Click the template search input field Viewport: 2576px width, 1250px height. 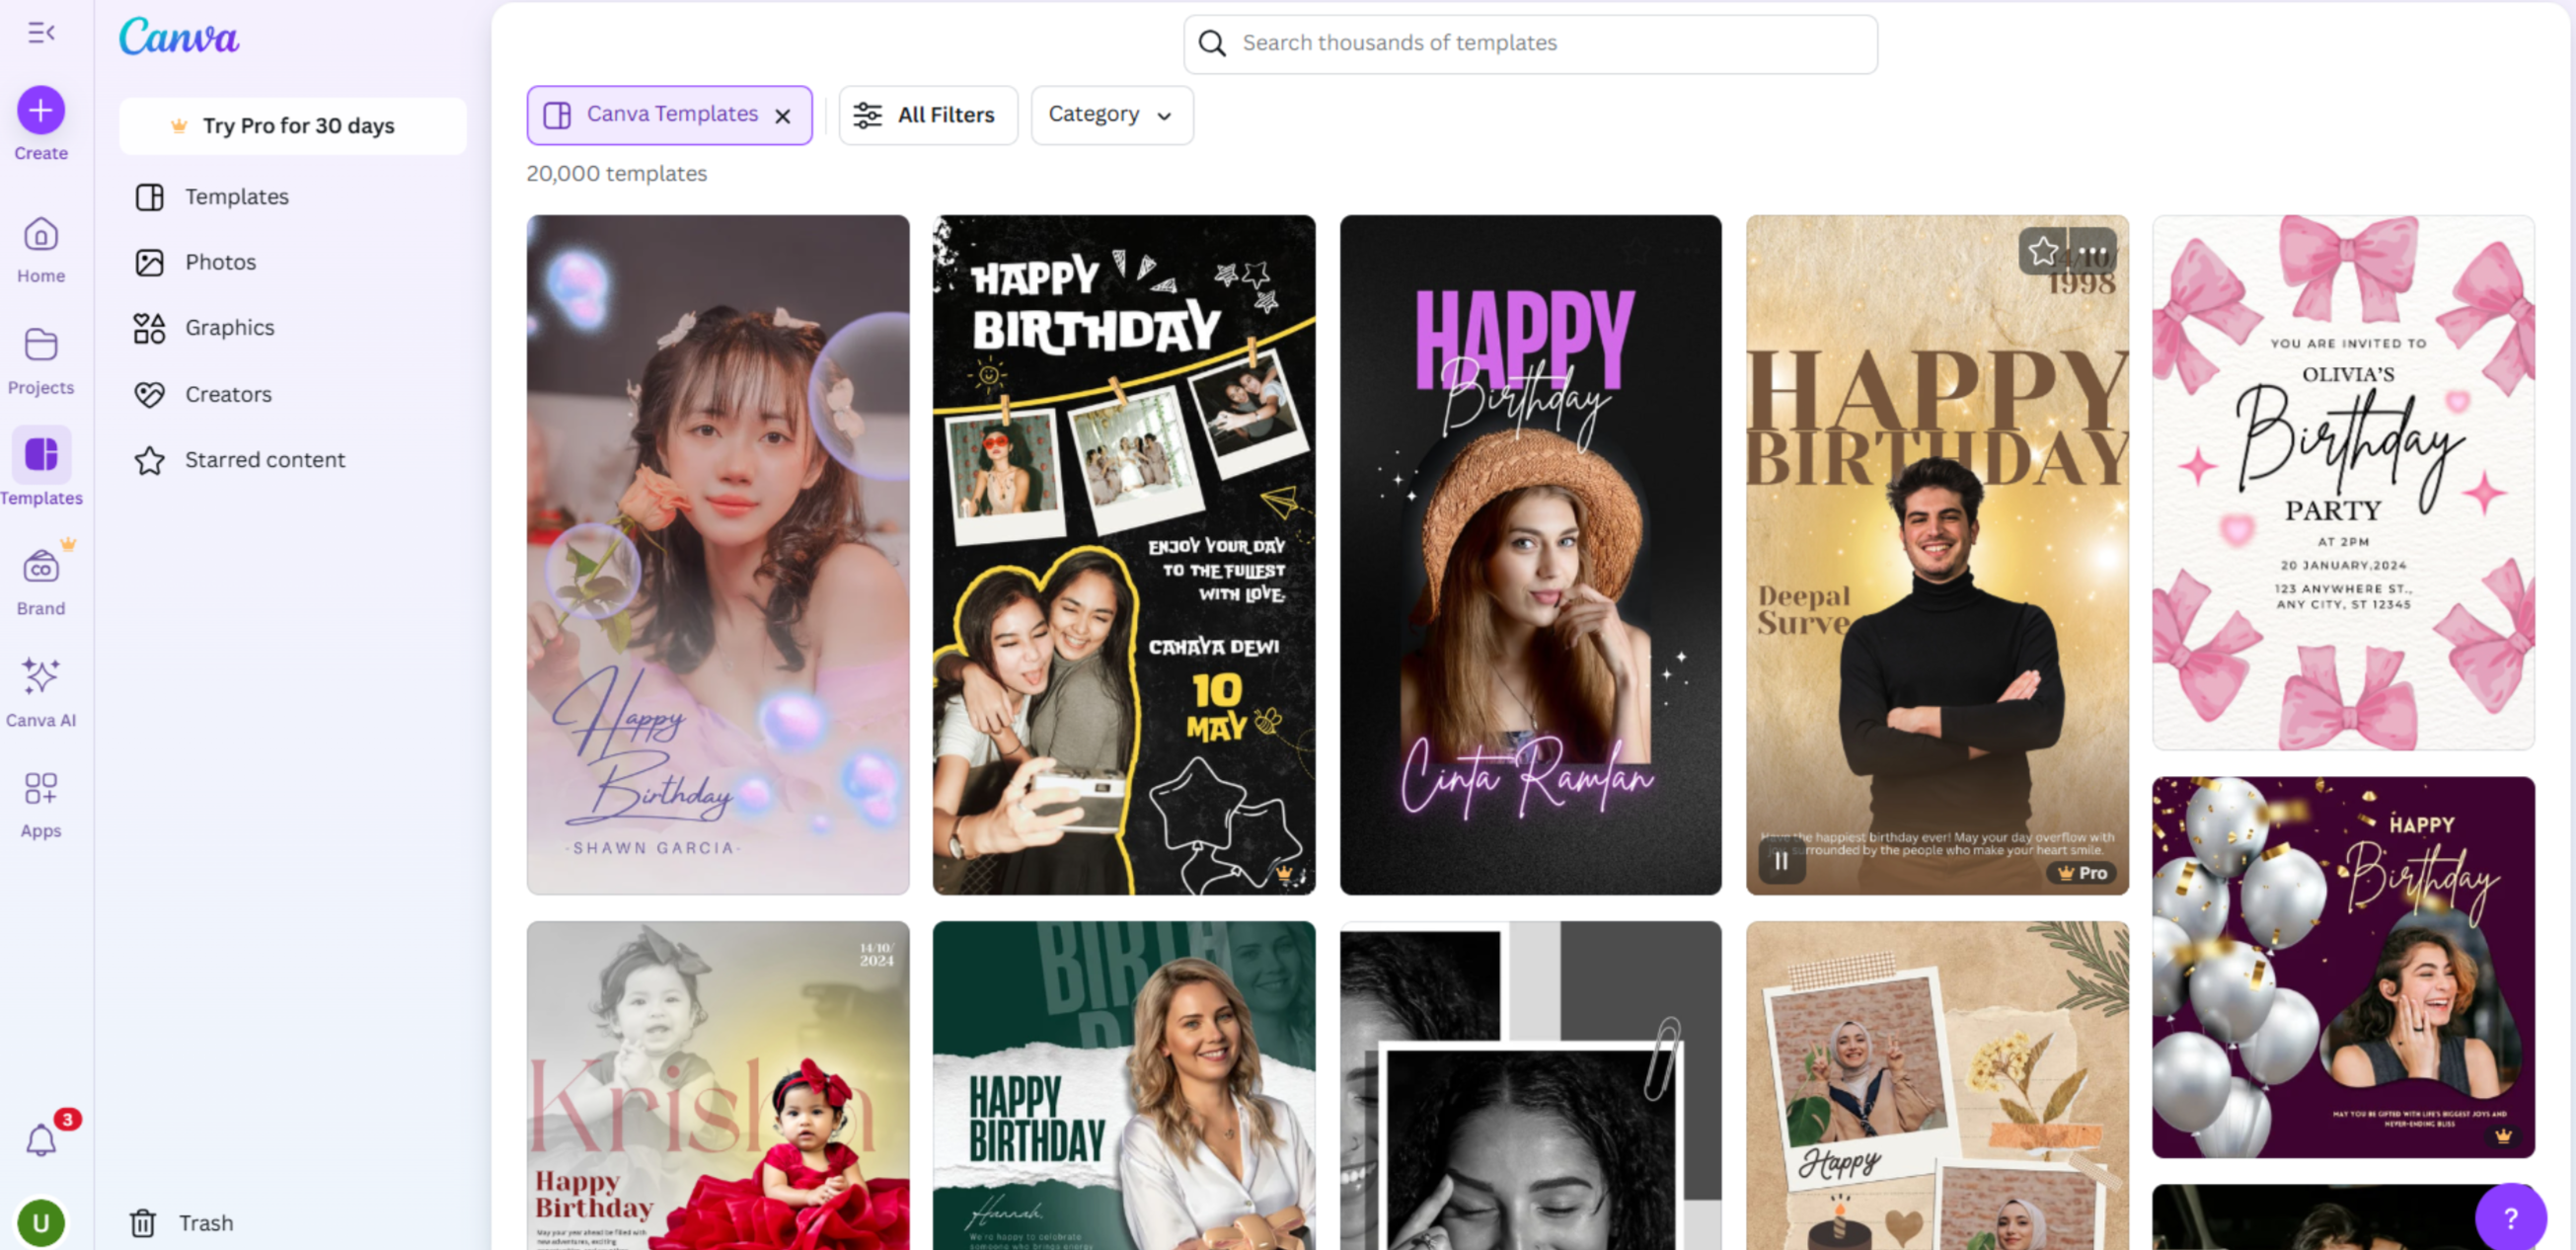(x=1530, y=43)
